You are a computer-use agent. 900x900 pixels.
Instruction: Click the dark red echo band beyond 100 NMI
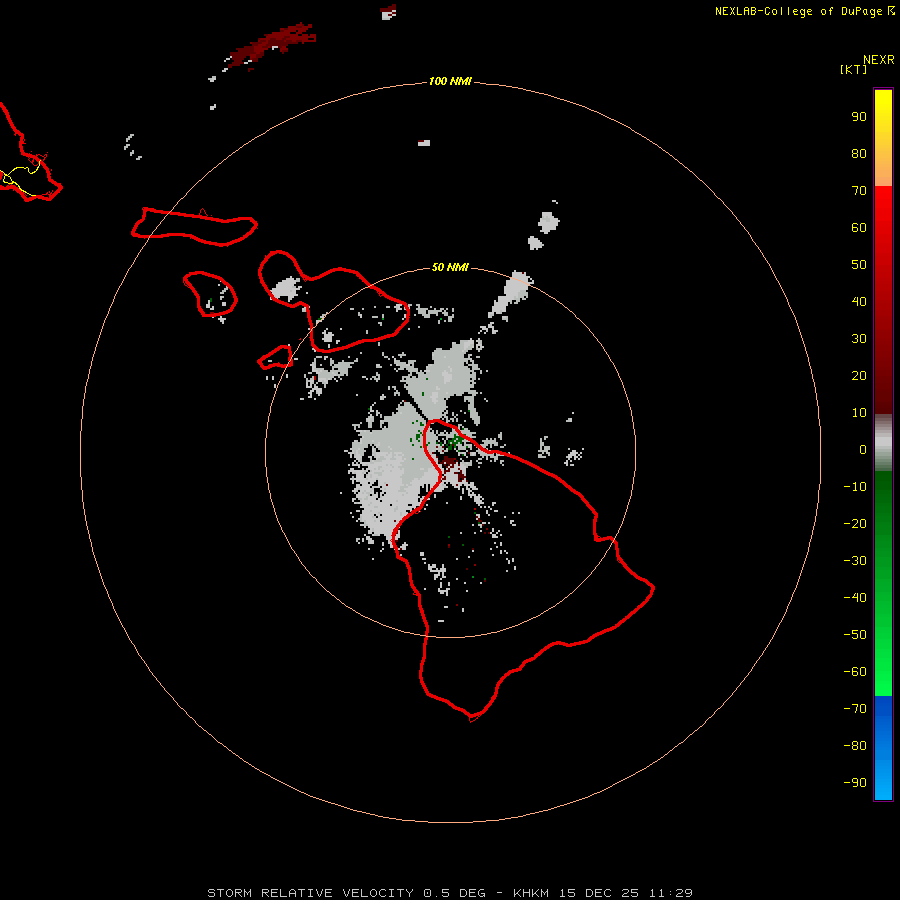coord(271,46)
